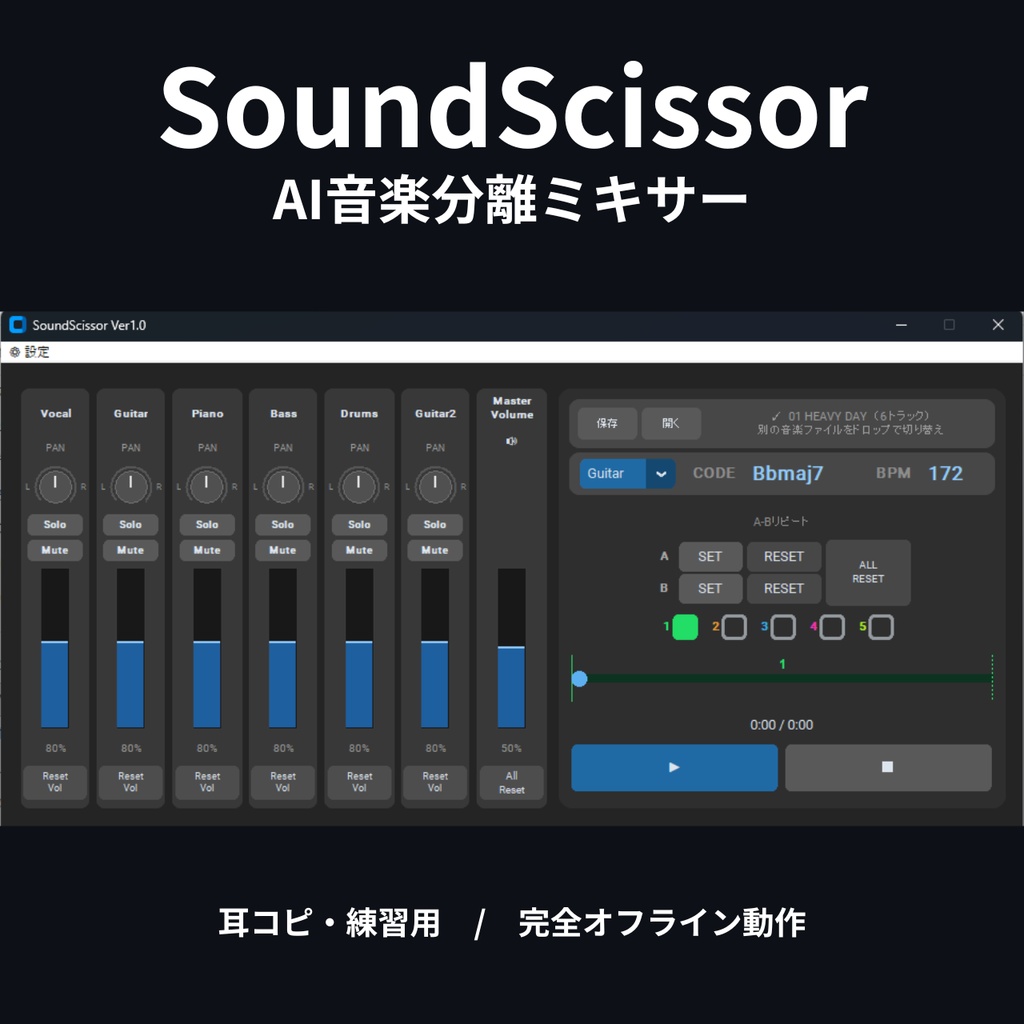The height and width of the screenshot is (1024, 1024).
Task: Reset Vol for the Guitar track
Action: coord(131,782)
